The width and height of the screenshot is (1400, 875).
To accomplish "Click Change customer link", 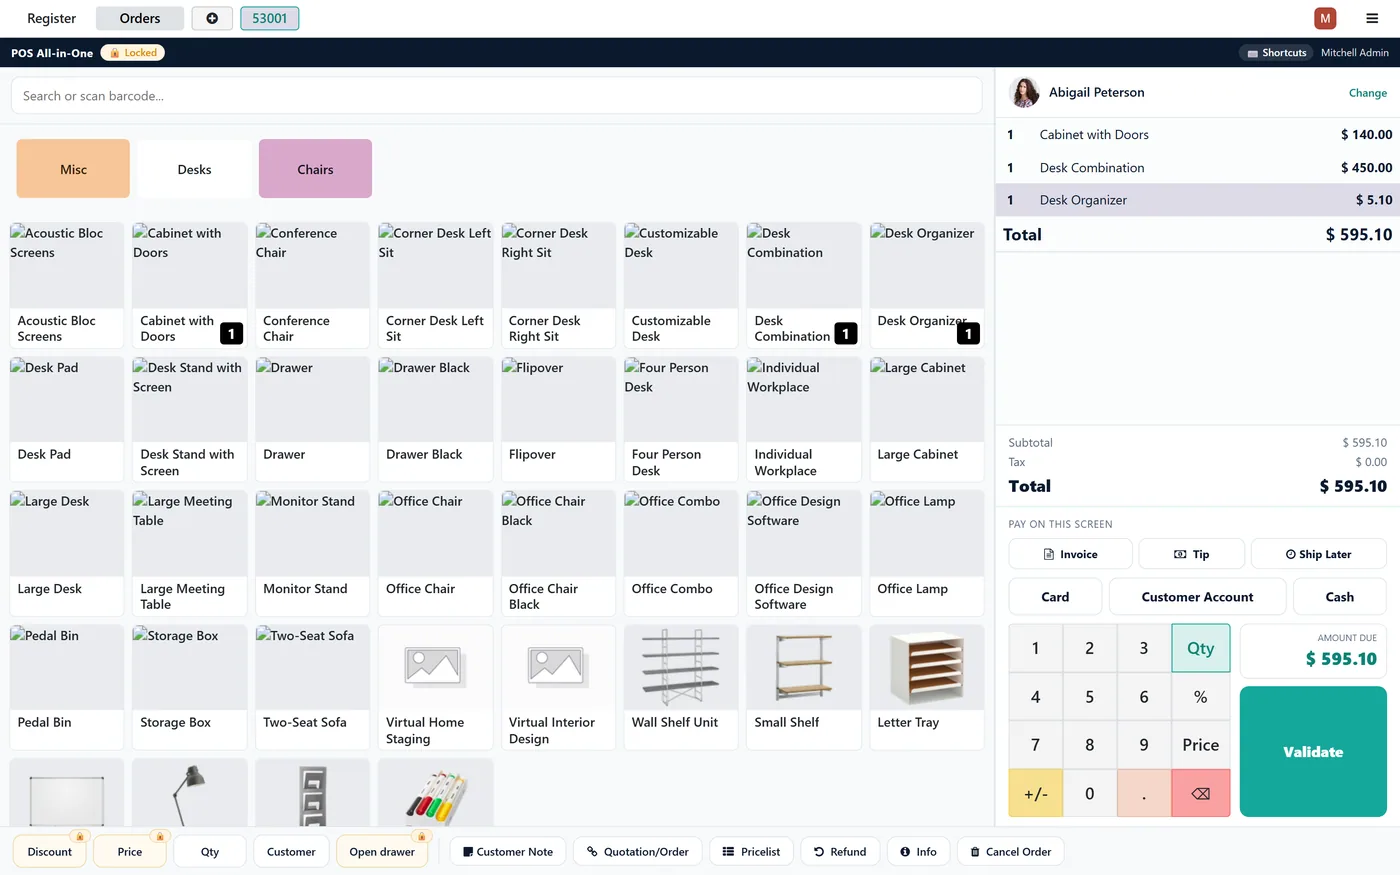I will point(1367,93).
